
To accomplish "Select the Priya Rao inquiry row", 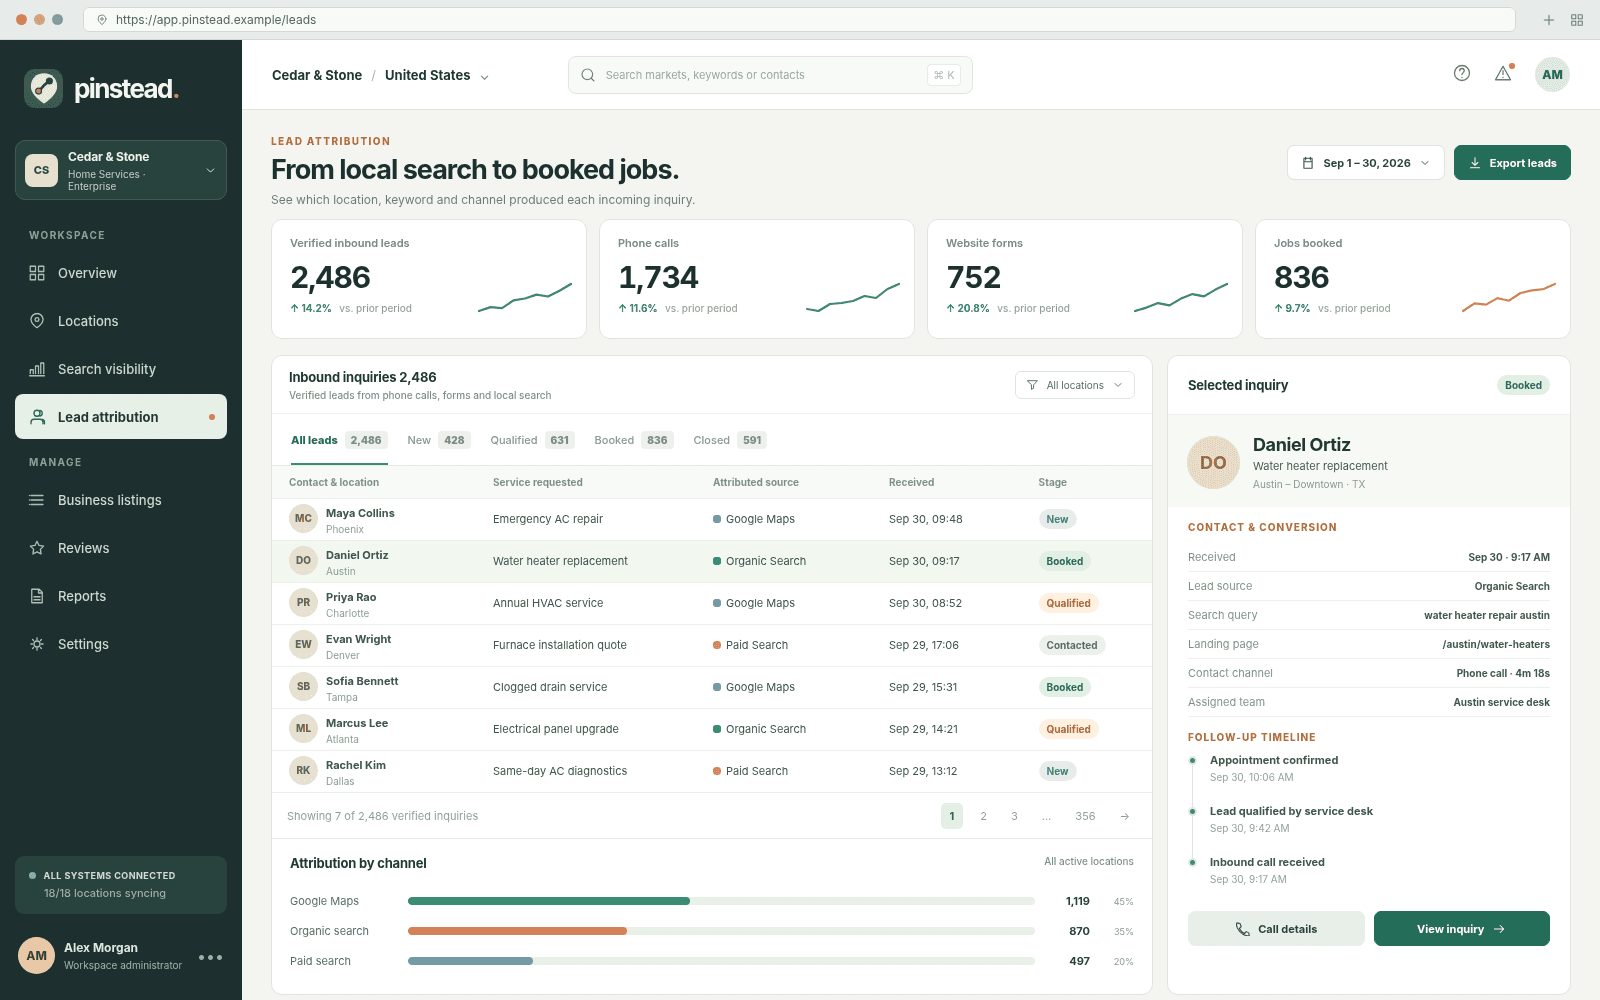I will tap(712, 604).
